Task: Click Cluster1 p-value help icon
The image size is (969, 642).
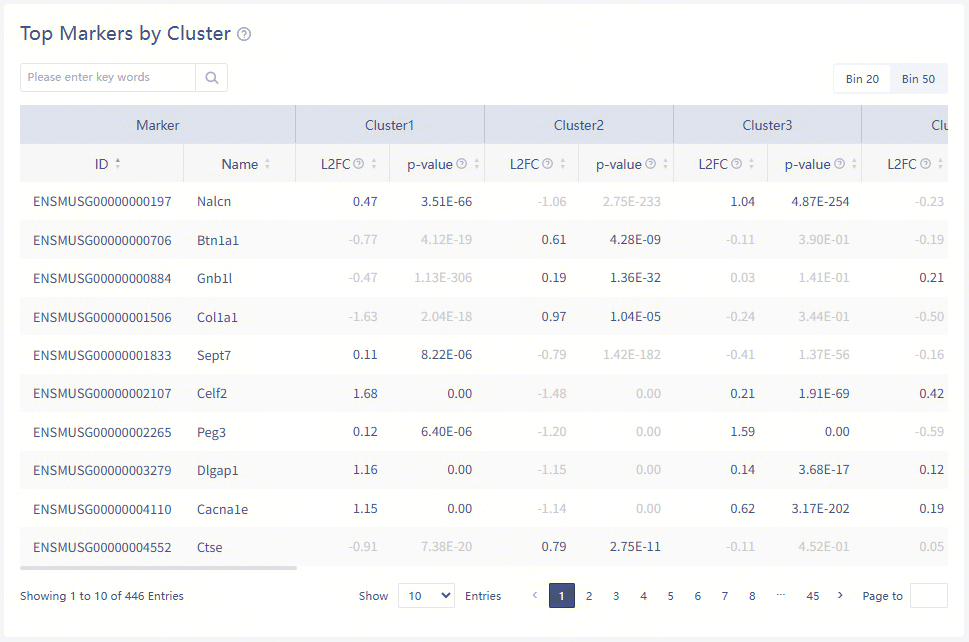Action: coord(461,164)
